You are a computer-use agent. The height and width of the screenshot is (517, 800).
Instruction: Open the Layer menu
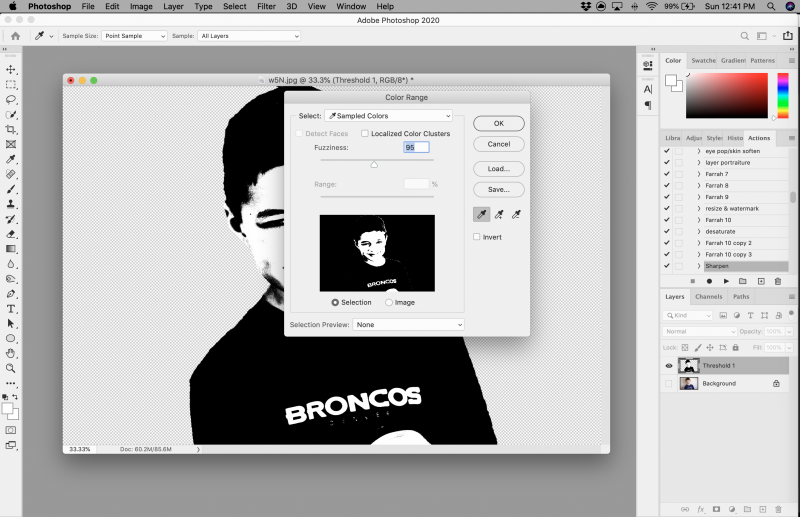tap(173, 6)
